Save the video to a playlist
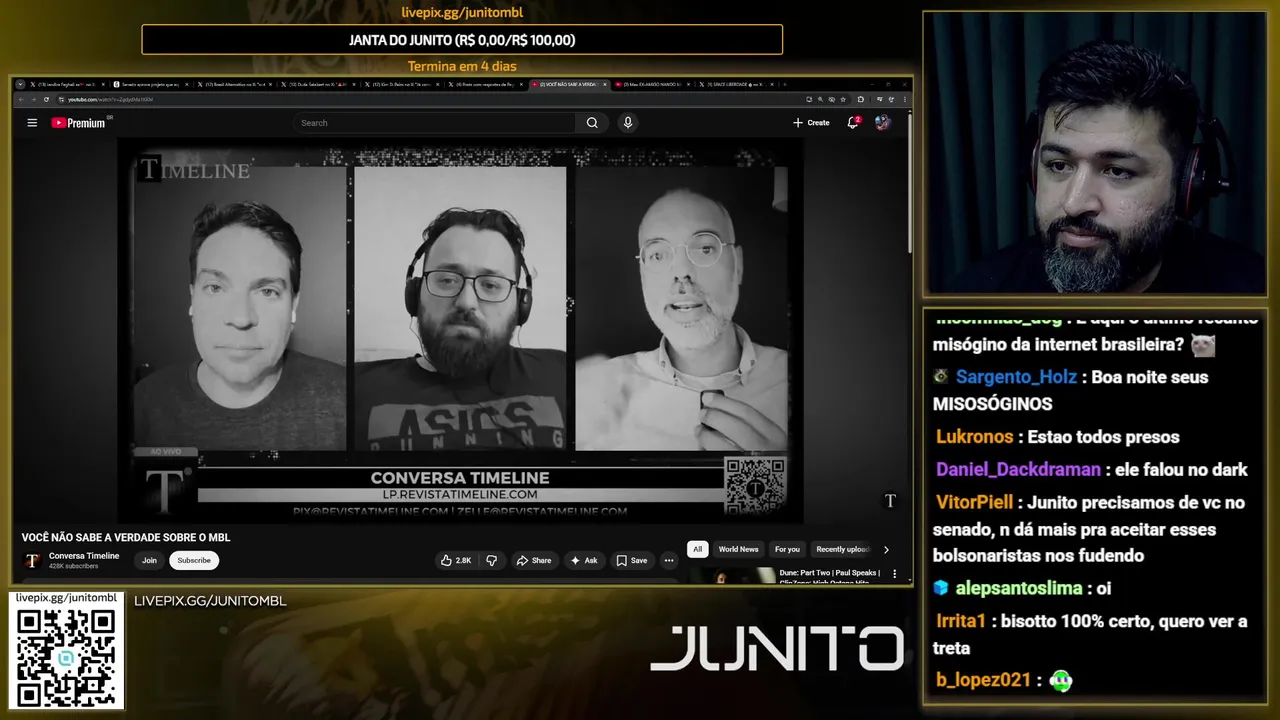Viewport: 1280px width, 720px height. coord(632,561)
